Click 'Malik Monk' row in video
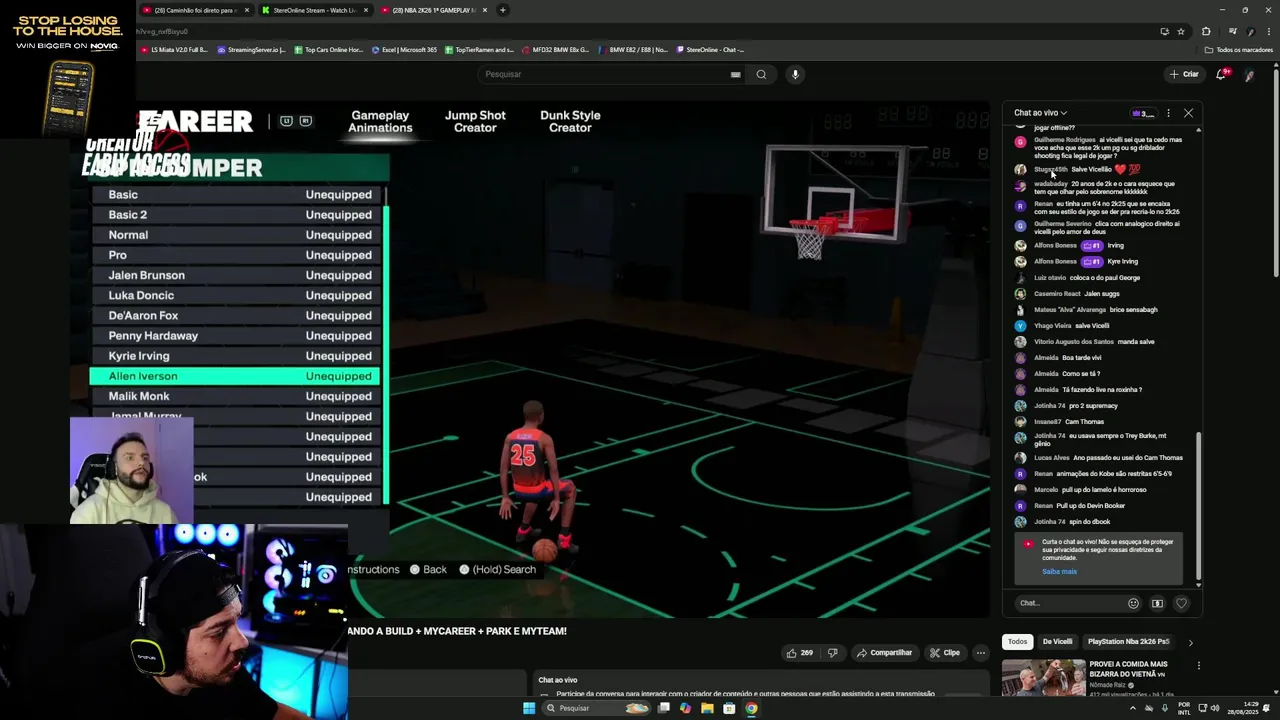Viewport: 1280px width, 720px height. pyautogui.click(x=234, y=396)
